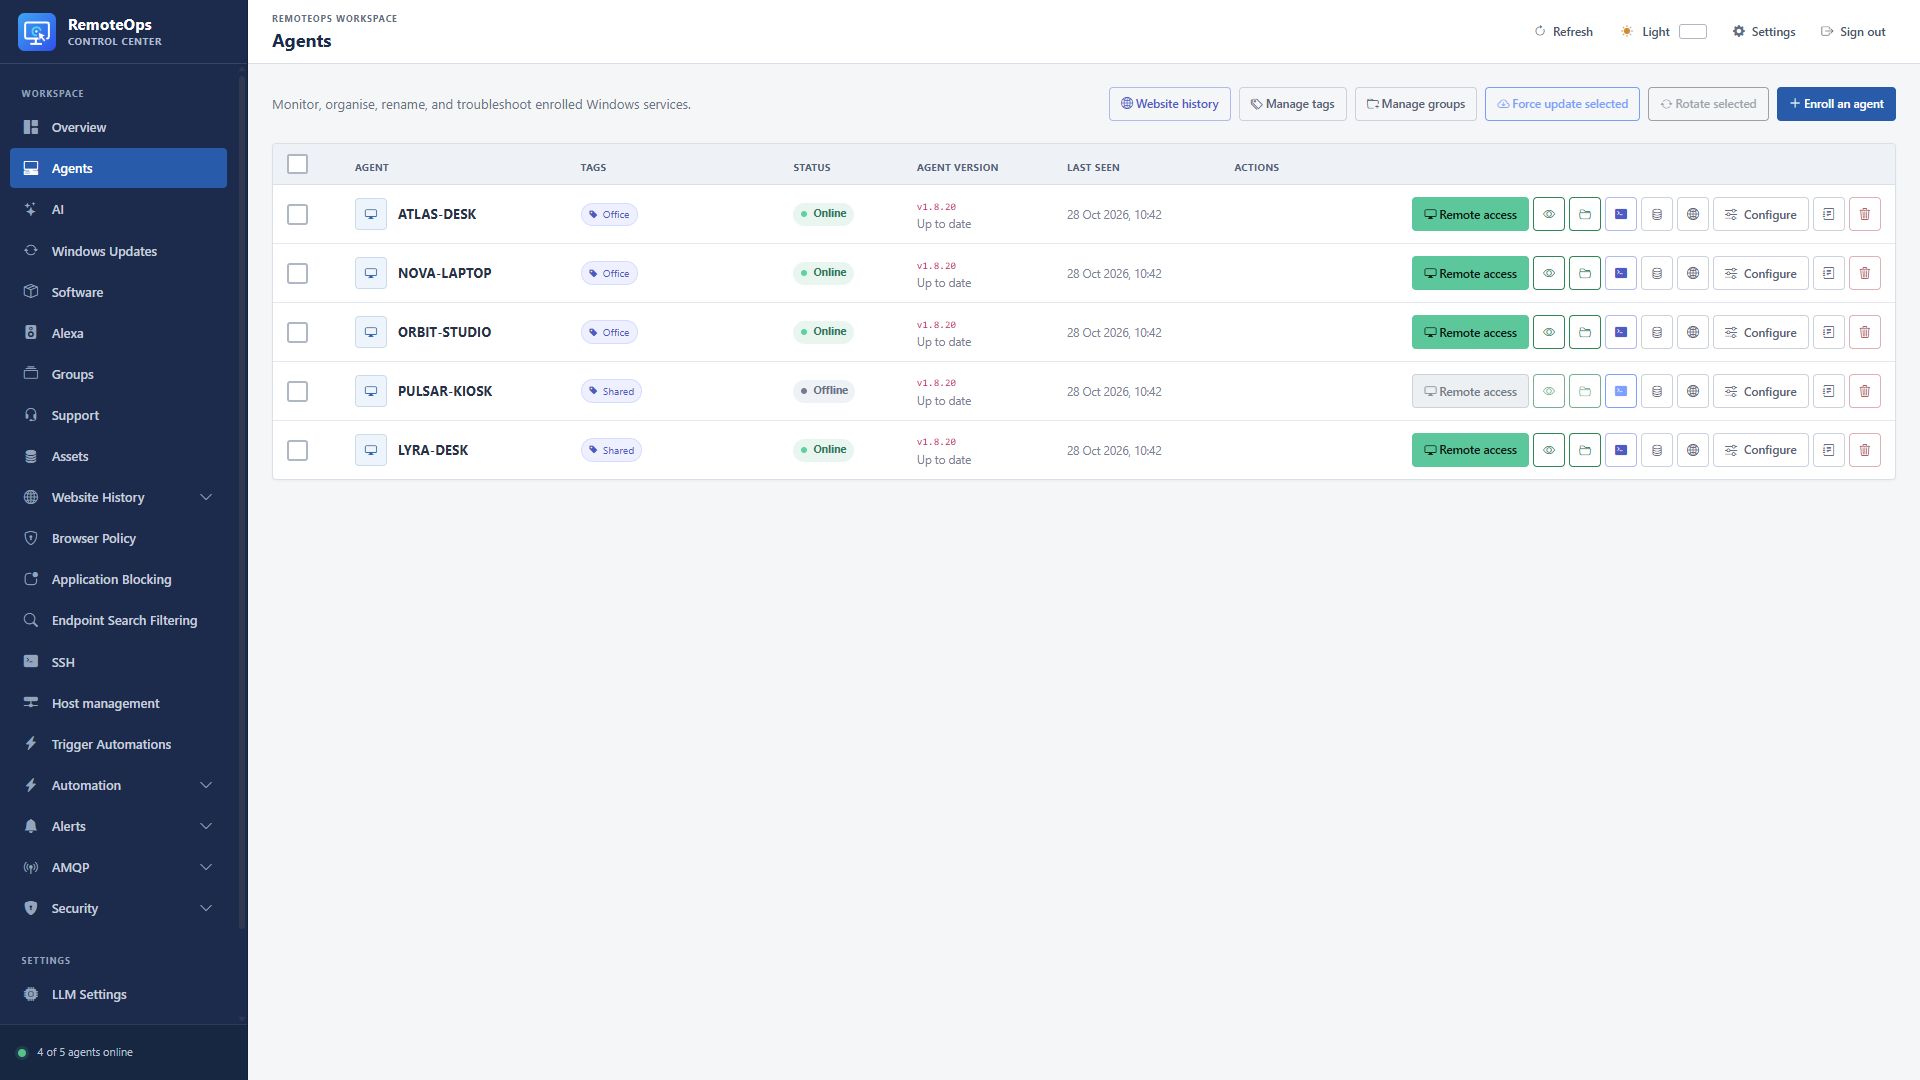The width and height of the screenshot is (1920, 1080).
Task: Open notes/log icon for ATLAS-DESK
Action: point(1829,214)
